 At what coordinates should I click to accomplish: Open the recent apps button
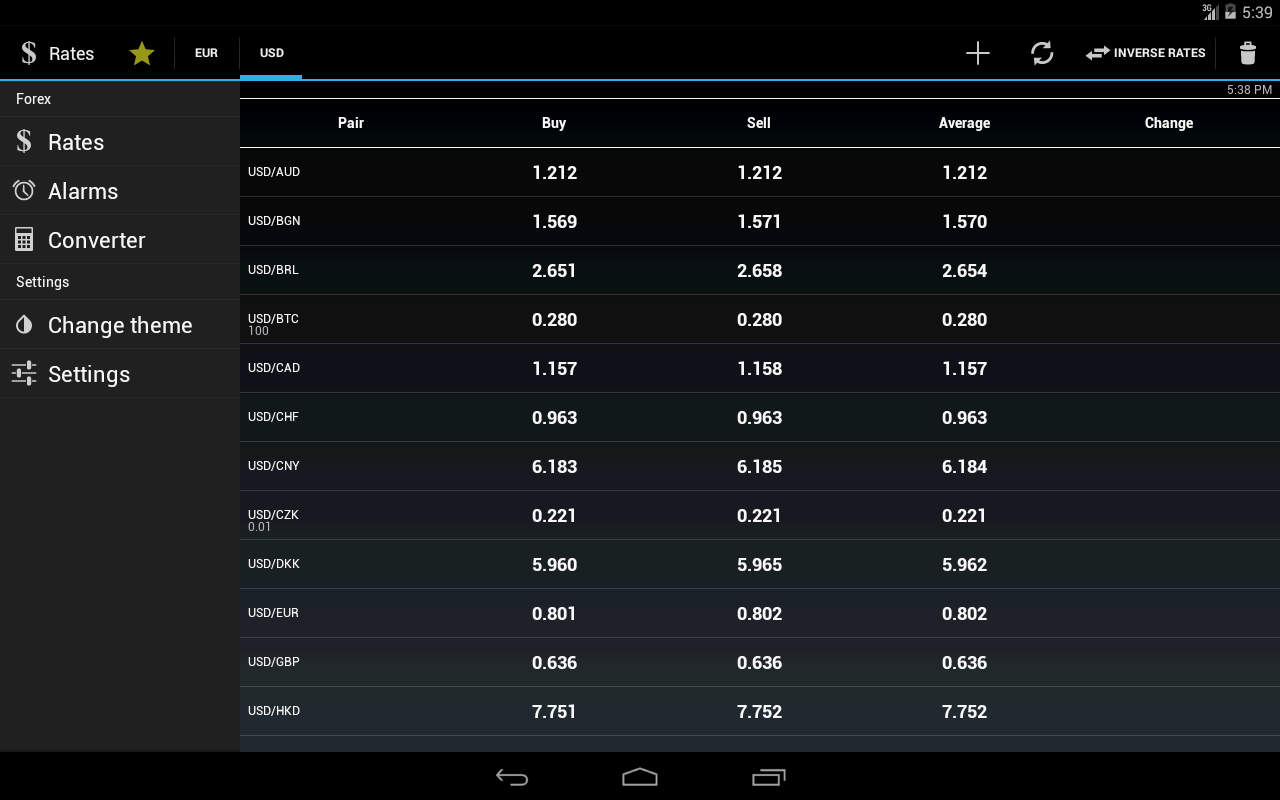[768, 777]
